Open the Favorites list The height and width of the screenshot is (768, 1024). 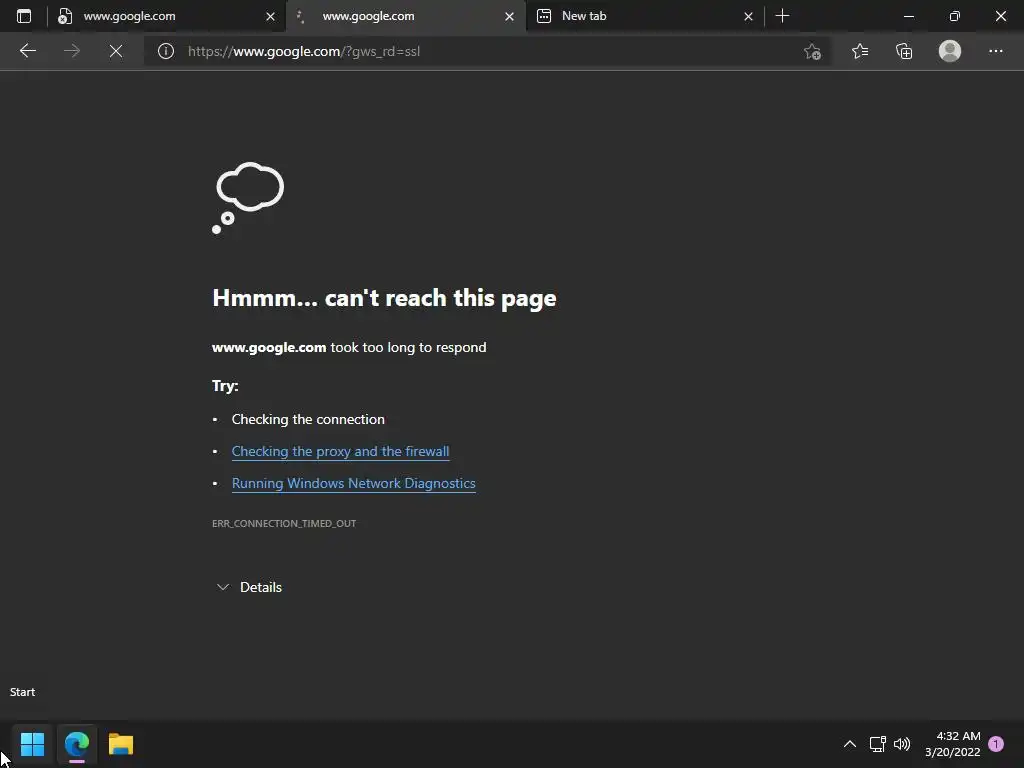[860, 51]
